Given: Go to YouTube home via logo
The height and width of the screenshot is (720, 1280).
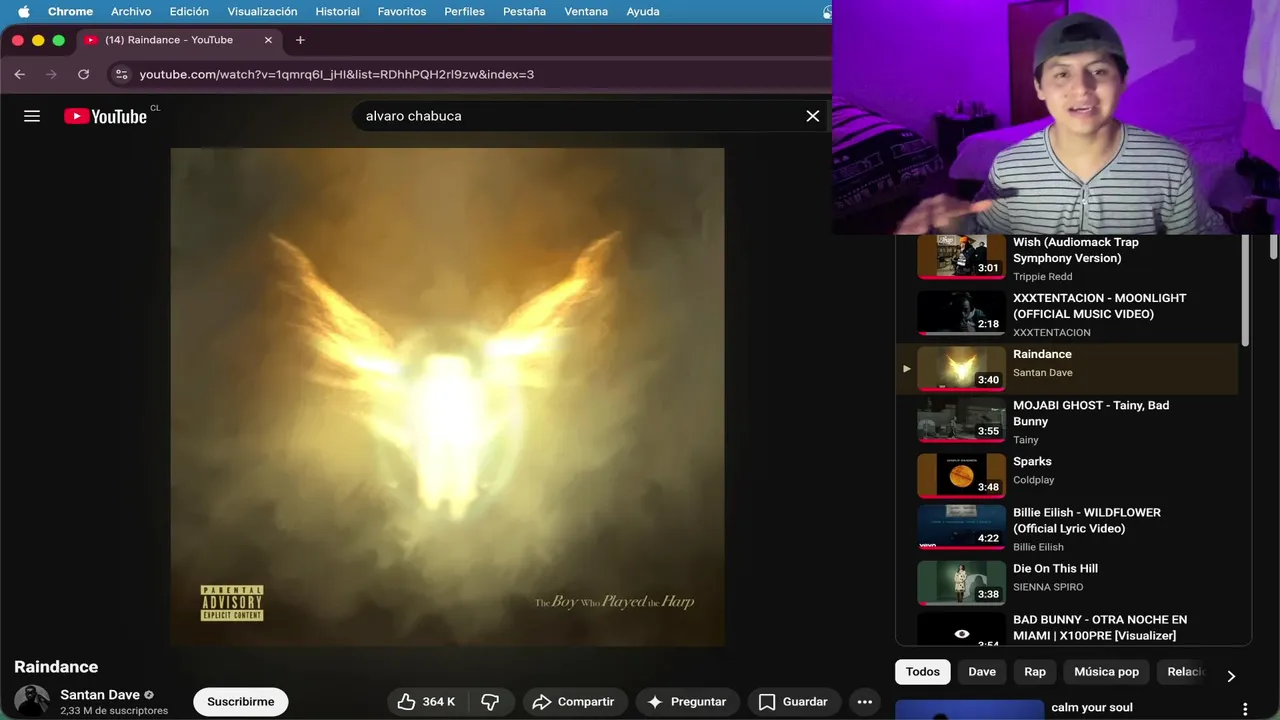Looking at the screenshot, I should [x=105, y=116].
